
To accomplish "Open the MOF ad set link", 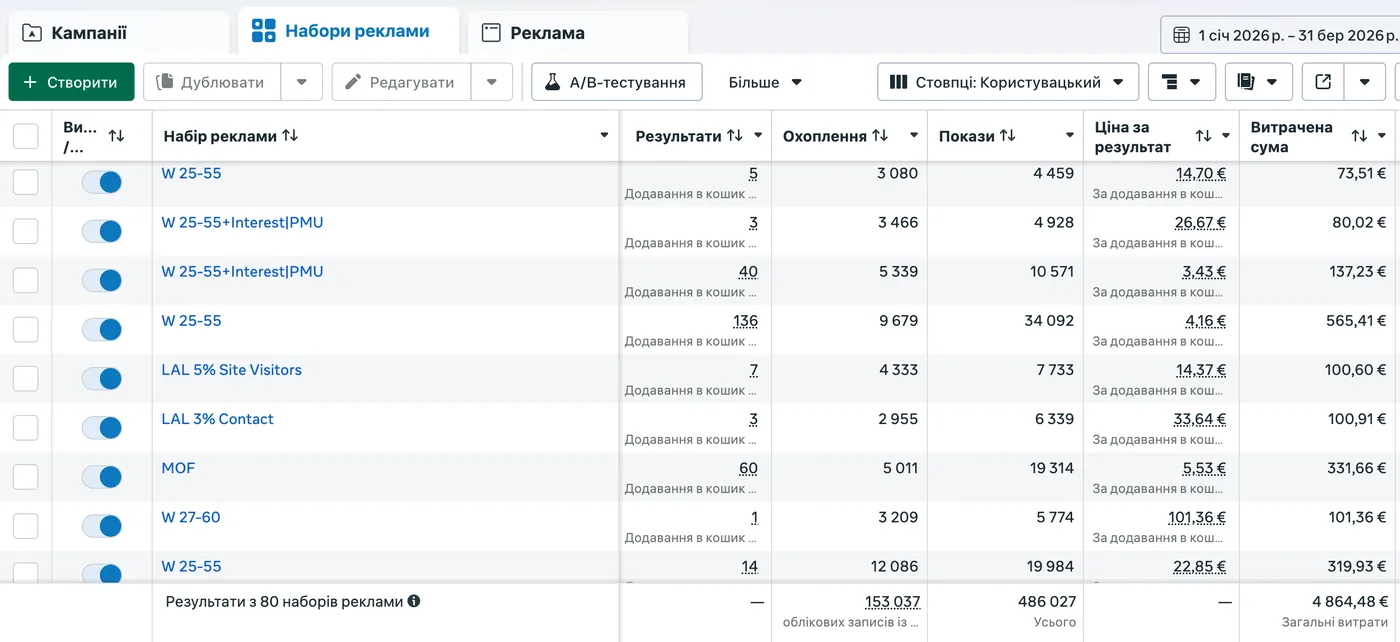I will [178, 468].
